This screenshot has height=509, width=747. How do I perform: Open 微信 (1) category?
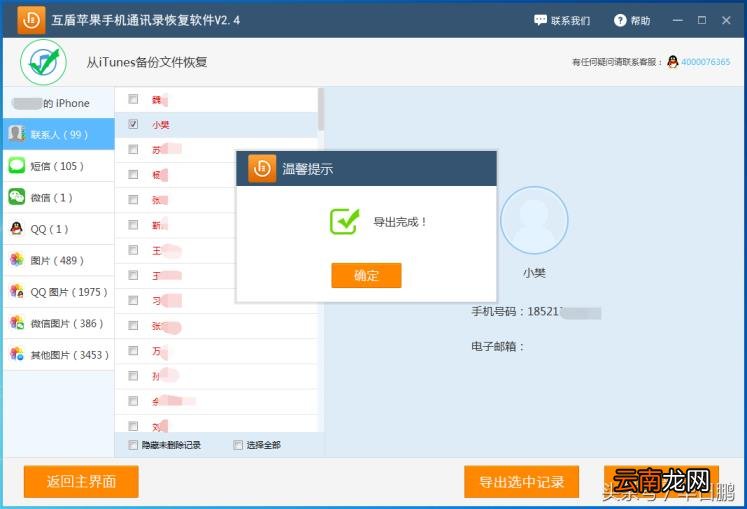pos(59,197)
